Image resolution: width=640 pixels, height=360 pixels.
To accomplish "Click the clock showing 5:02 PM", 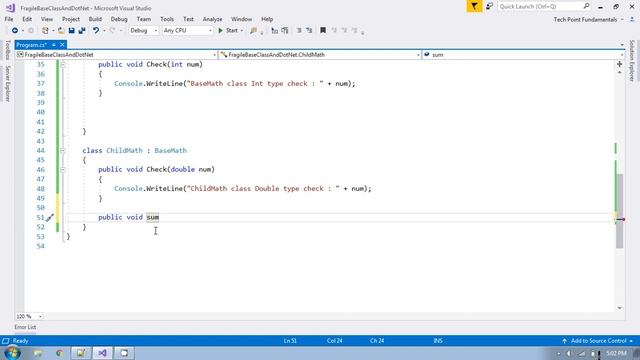I will point(616,353).
